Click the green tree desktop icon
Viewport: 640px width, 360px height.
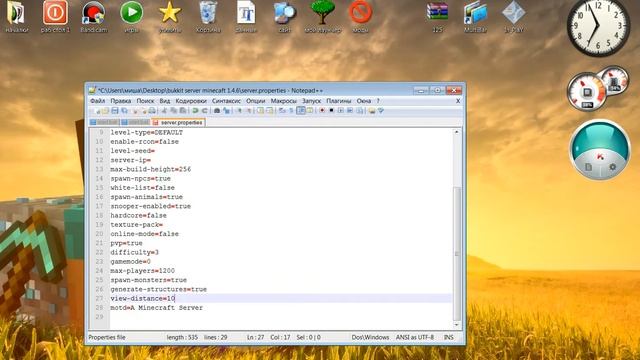click(x=322, y=17)
